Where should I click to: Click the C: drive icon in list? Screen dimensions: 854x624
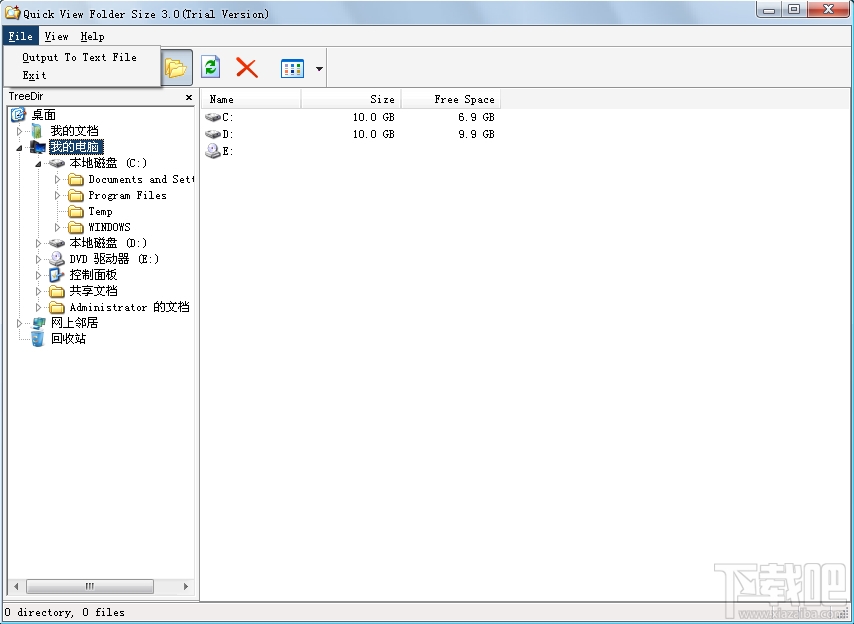213,117
